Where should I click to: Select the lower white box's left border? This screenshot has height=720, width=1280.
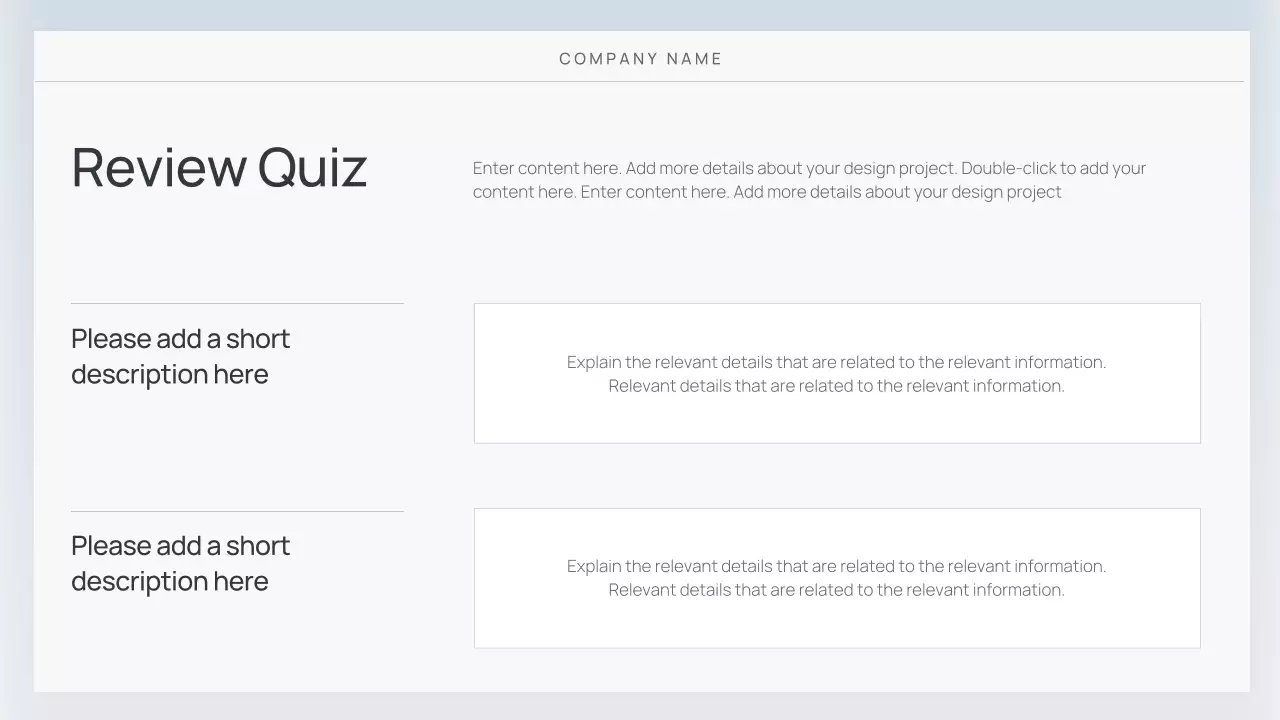coord(474,578)
